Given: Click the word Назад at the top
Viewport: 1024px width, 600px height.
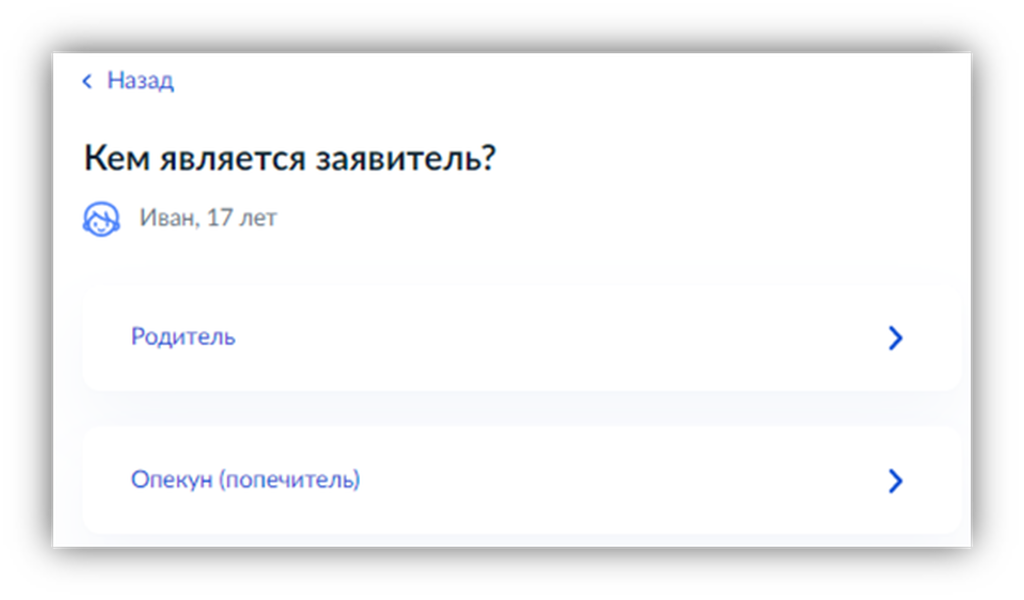Looking at the screenshot, I should coord(140,81).
